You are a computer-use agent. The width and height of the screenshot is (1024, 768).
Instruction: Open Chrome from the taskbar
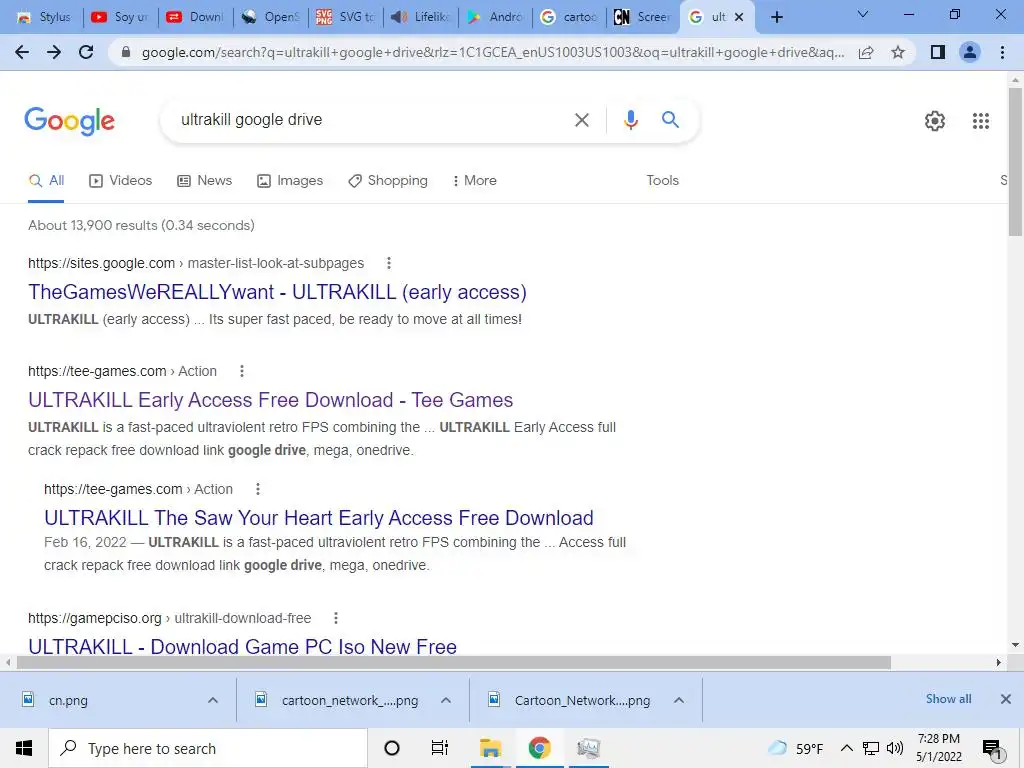click(x=539, y=748)
